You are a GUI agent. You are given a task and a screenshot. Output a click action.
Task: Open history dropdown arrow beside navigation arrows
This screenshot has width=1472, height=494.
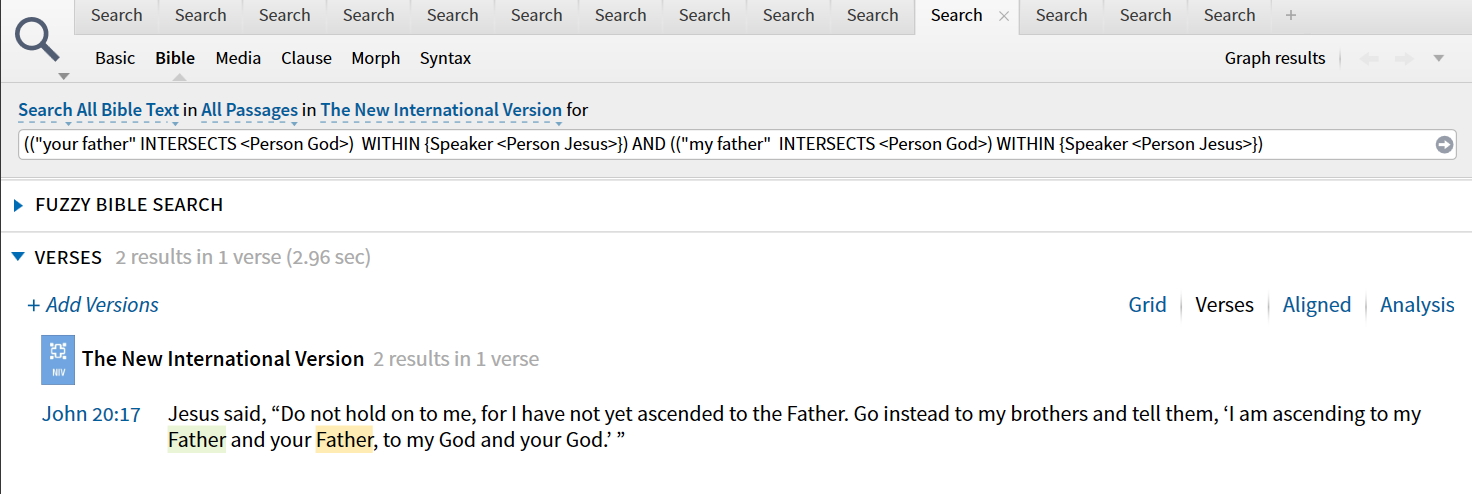click(1439, 59)
